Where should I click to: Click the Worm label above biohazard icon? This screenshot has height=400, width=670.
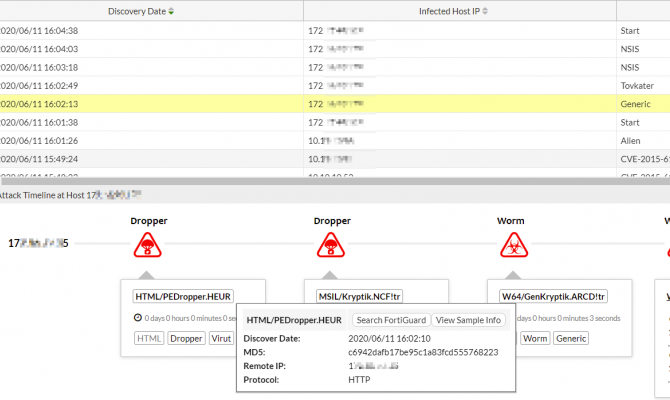[511, 221]
